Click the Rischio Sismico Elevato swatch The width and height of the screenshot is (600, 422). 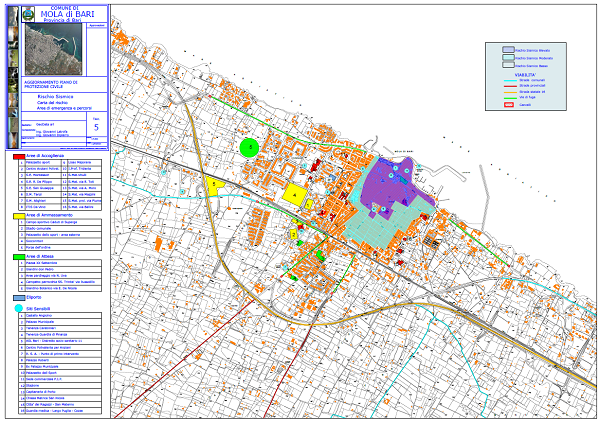(x=508, y=48)
